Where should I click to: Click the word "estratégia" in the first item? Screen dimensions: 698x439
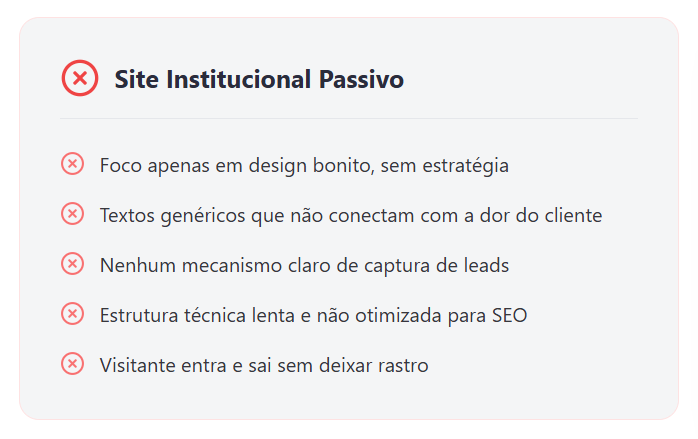click(465, 166)
